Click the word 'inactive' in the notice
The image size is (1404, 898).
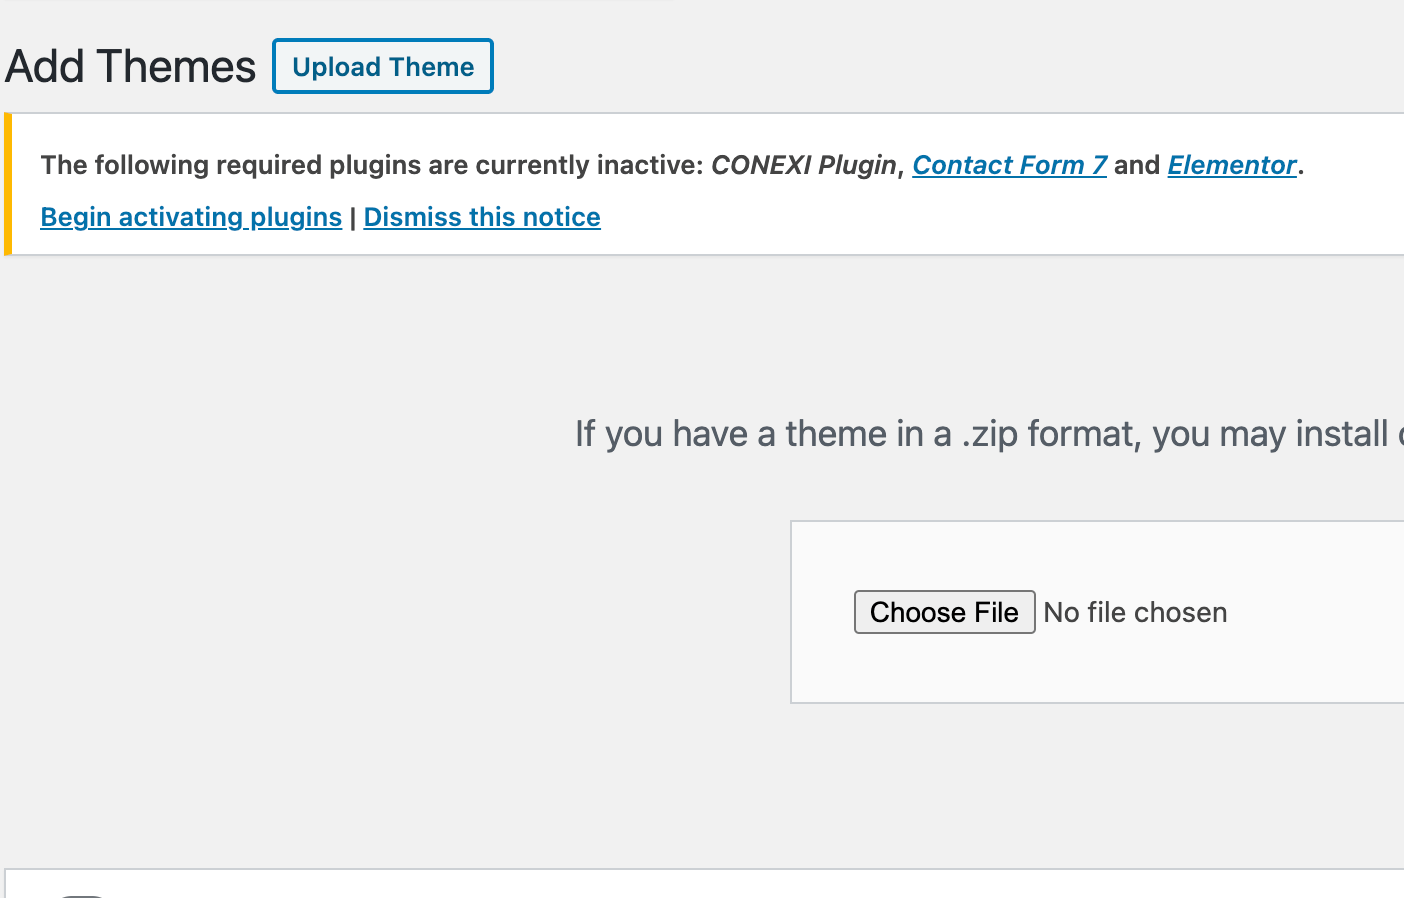pyautogui.click(x=649, y=165)
